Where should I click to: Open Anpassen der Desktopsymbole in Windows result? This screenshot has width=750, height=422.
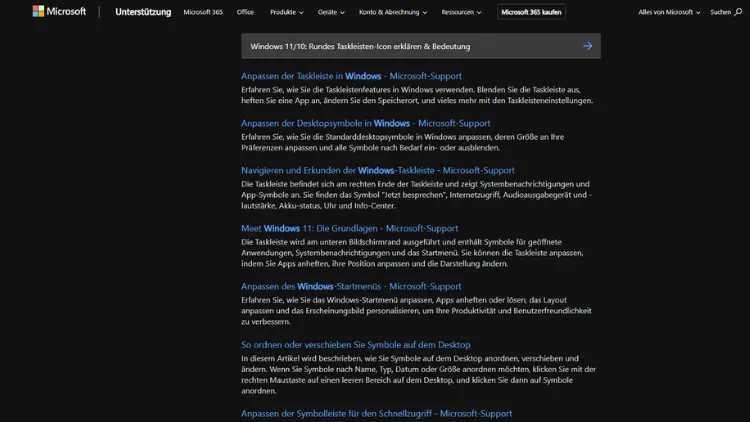(365, 123)
